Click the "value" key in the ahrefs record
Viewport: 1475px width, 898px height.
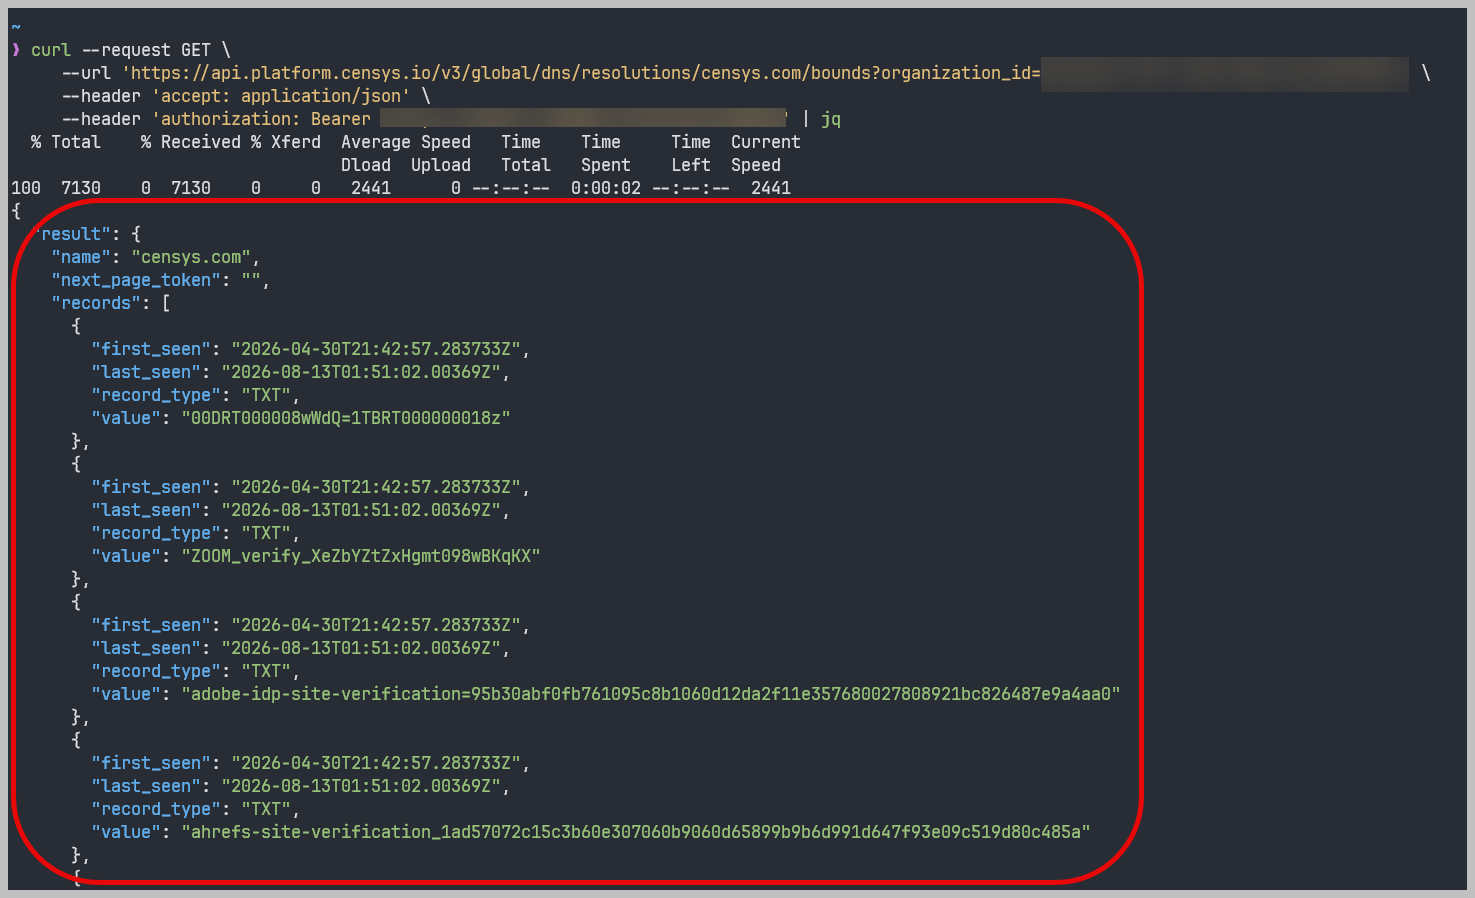click(126, 832)
